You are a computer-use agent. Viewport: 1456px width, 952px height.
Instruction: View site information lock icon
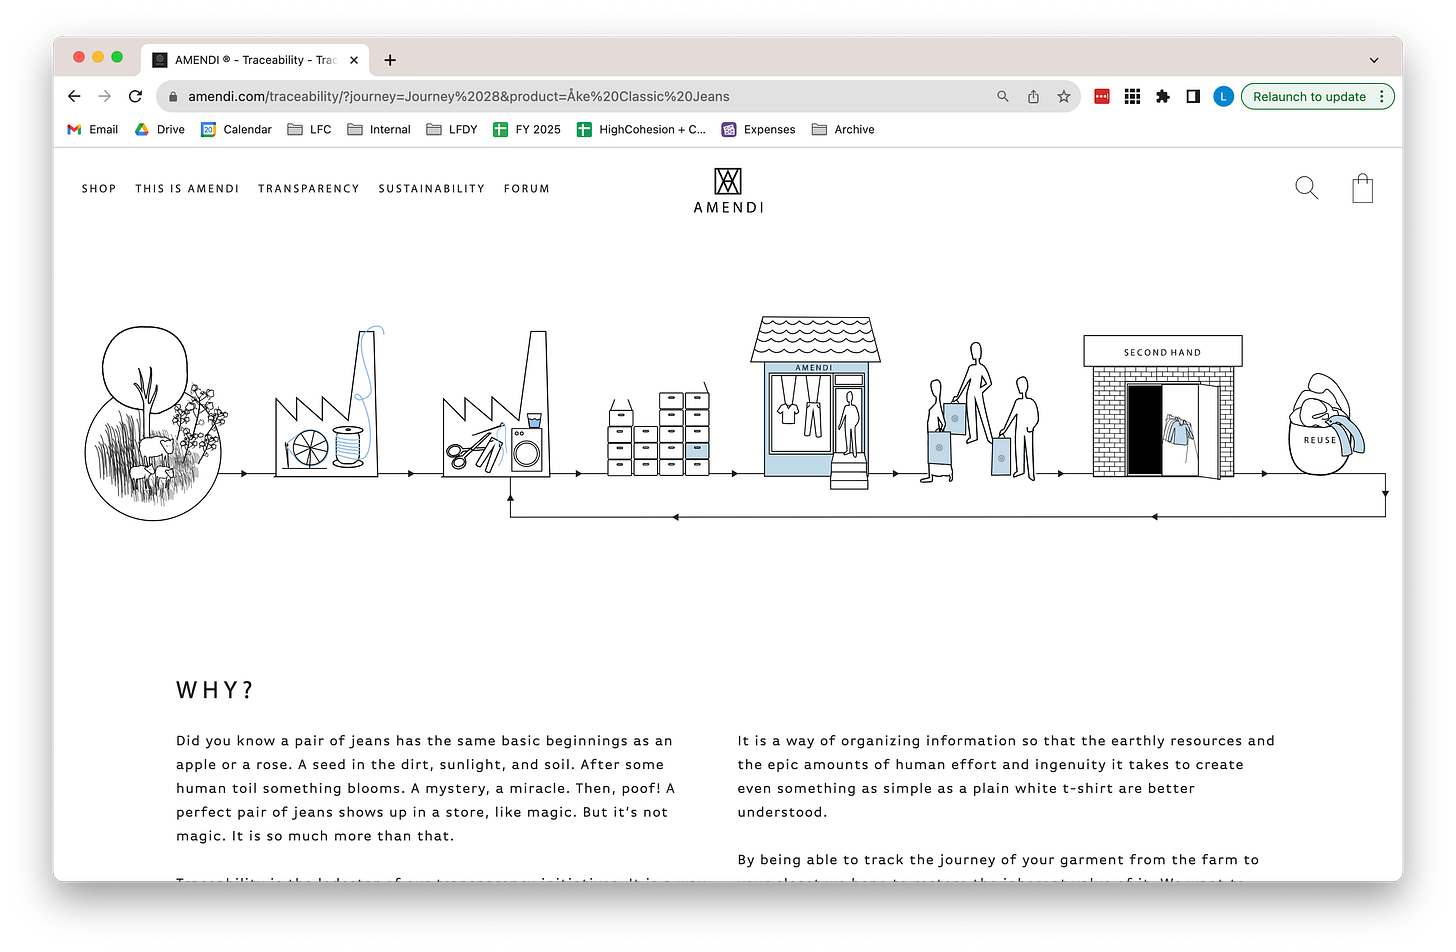[173, 96]
